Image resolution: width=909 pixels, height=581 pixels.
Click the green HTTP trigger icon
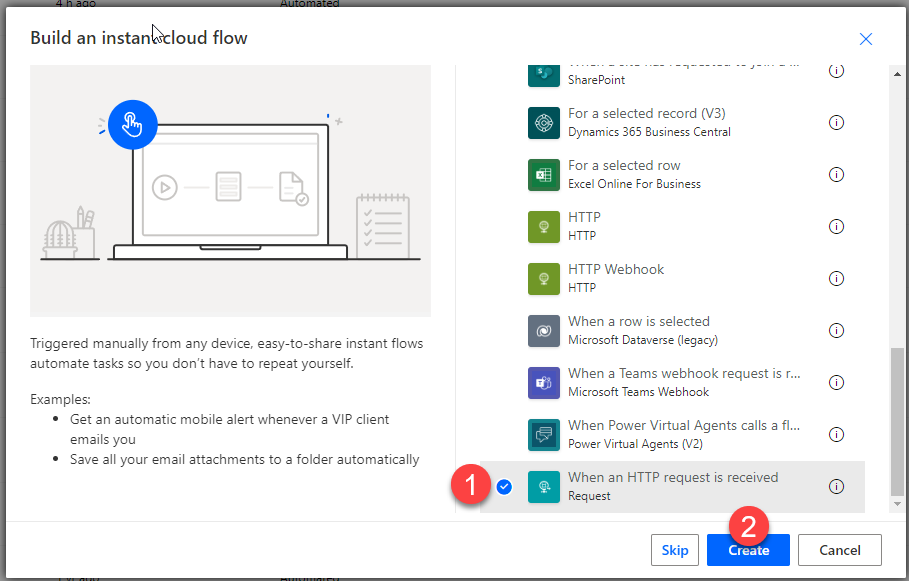544,227
